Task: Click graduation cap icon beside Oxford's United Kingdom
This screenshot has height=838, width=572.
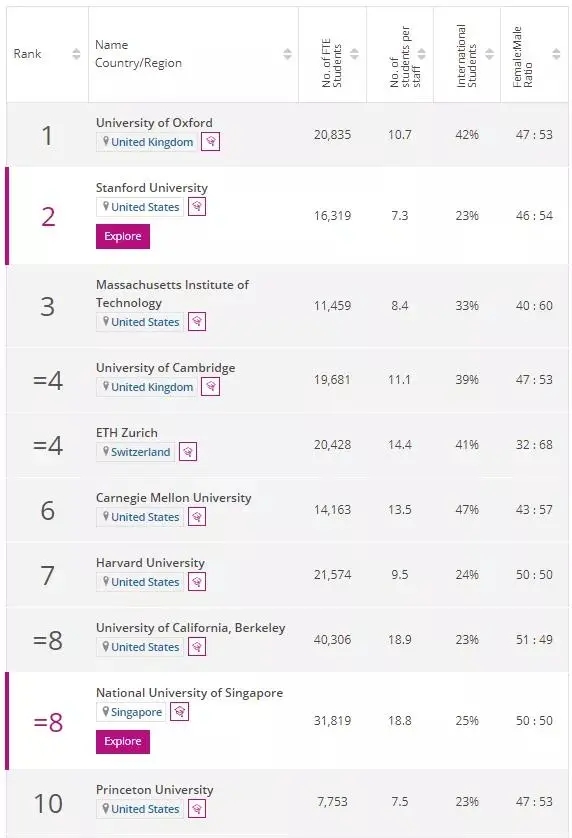Action: 211,142
